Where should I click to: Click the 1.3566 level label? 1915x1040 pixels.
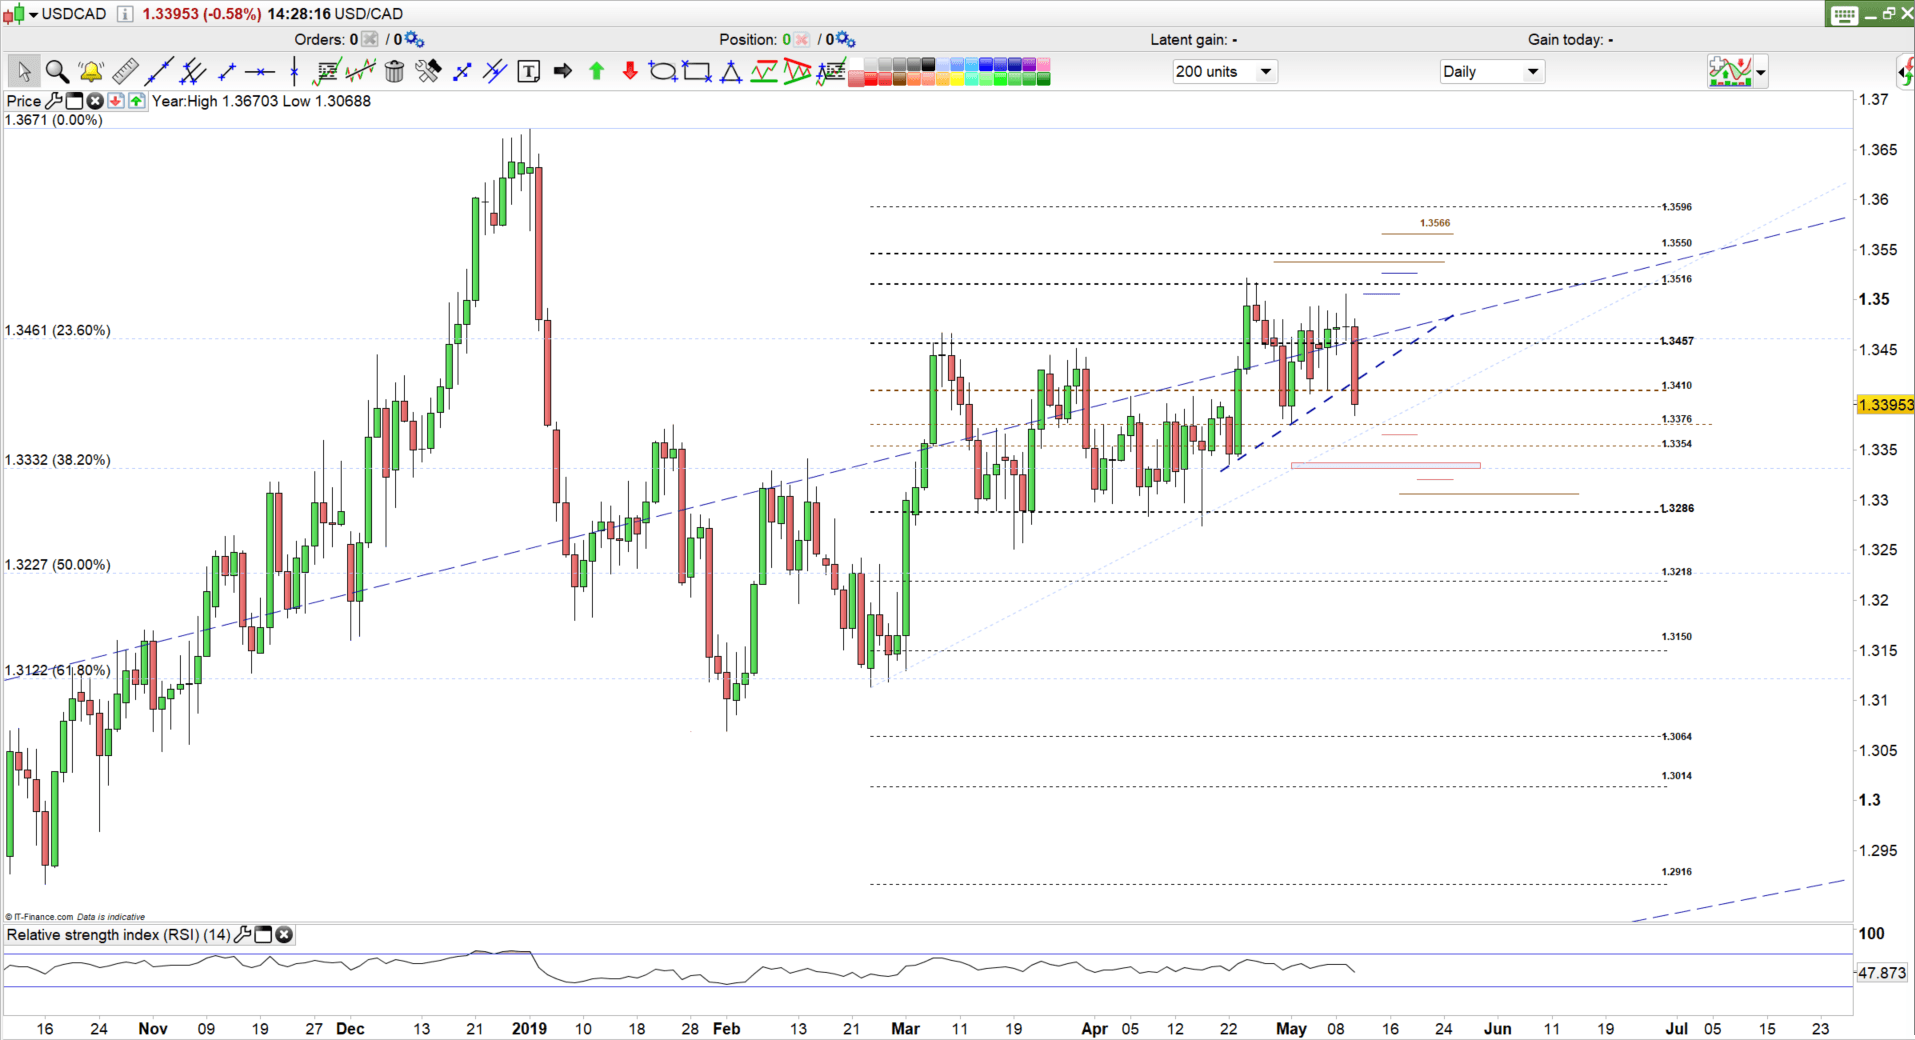click(x=1435, y=223)
